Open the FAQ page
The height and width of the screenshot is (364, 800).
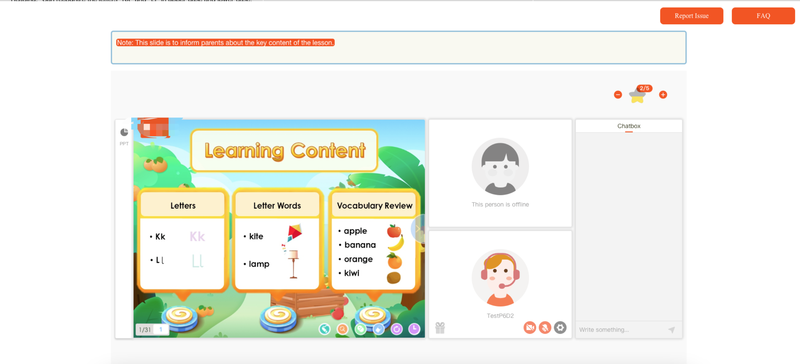point(763,16)
